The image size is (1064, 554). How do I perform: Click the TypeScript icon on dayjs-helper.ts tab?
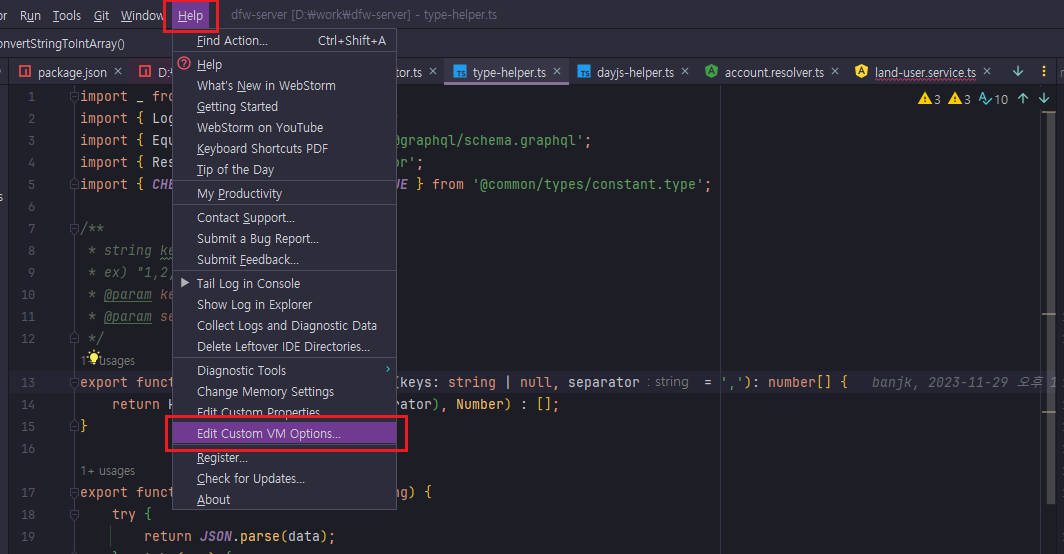coord(584,72)
